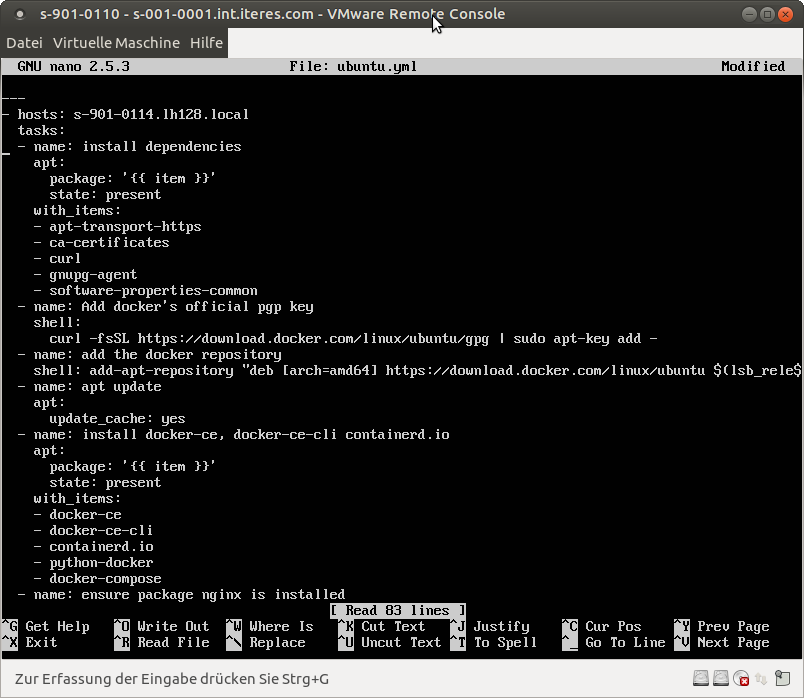Click the 'docker-compose' list item
Viewport: 804px width, 698px height.
(97, 579)
